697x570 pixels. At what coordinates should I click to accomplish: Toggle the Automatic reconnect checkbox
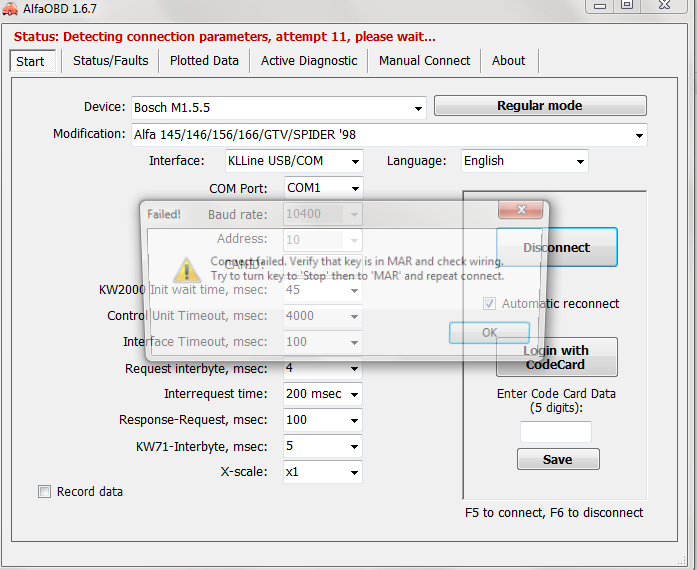click(x=490, y=304)
